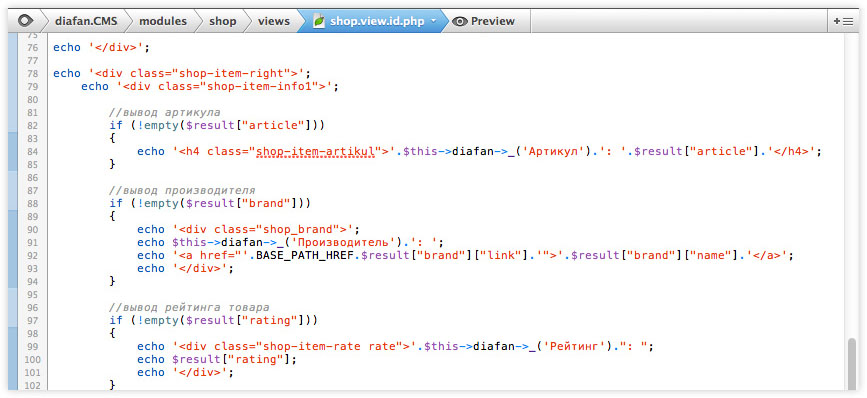Open the shop.view.id.php dropdown arrow

tap(434, 20)
